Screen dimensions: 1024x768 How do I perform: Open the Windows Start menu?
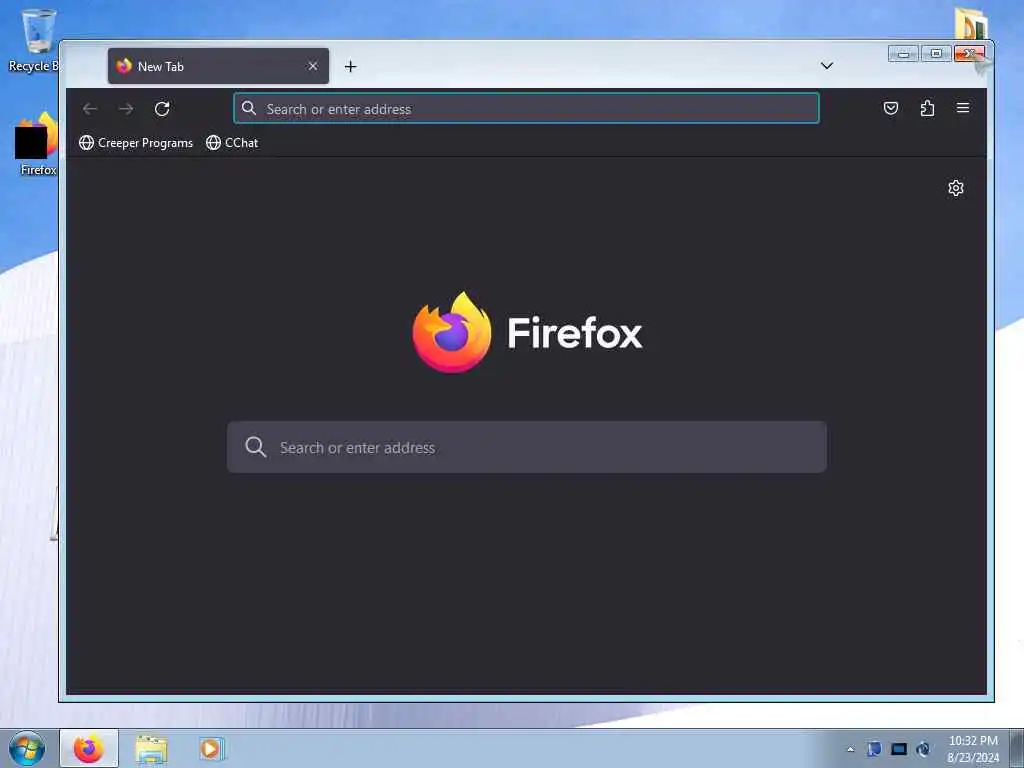pos(27,748)
